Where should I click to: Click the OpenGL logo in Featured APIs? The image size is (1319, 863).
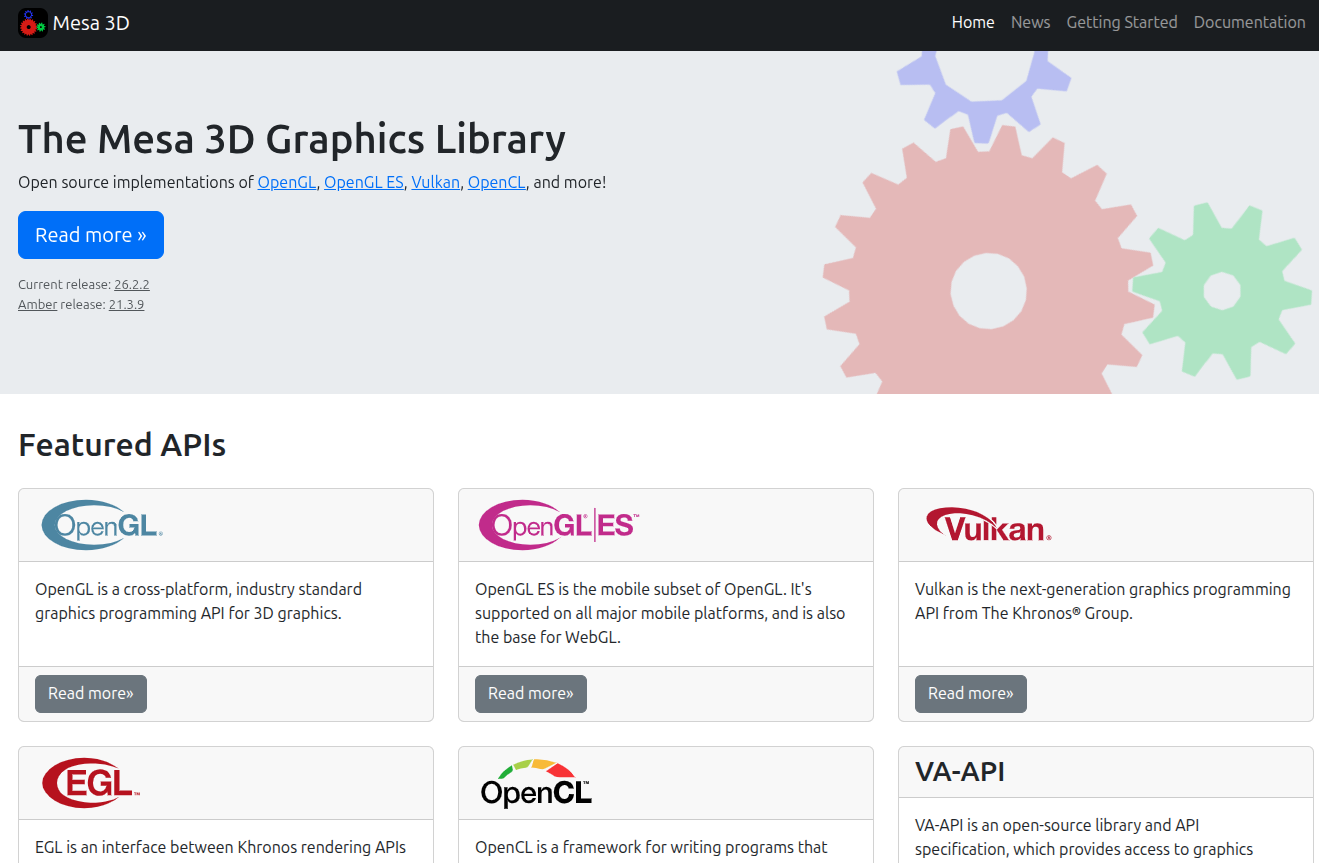point(102,525)
